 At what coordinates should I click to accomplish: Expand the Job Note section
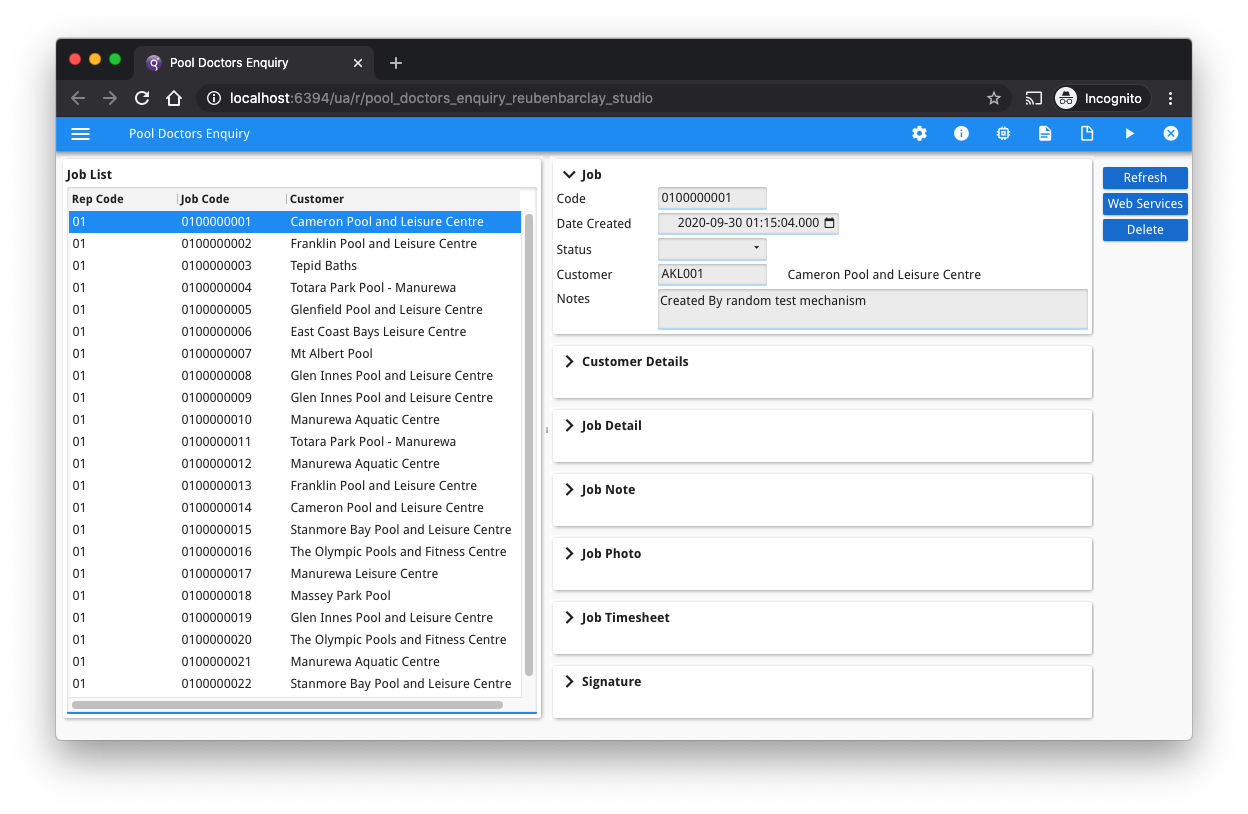click(570, 489)
